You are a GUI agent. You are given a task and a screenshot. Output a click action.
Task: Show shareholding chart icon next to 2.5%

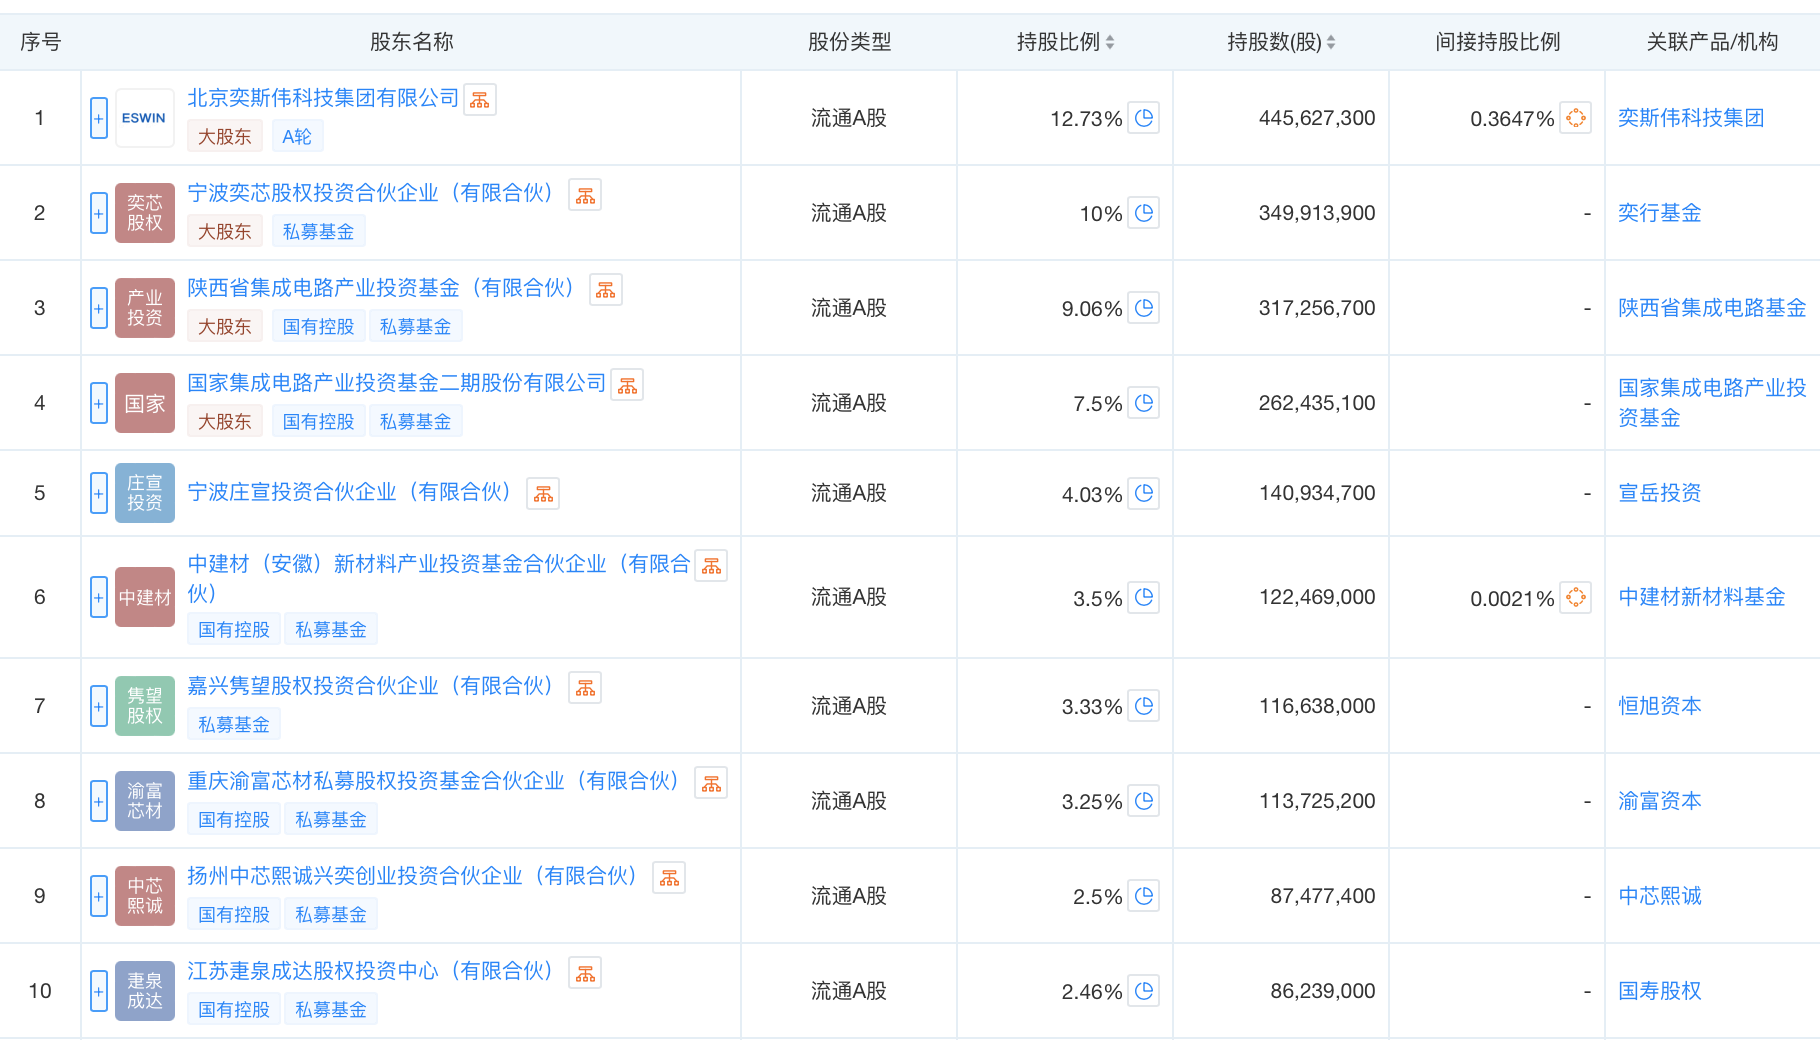[x=1144, y=896]
